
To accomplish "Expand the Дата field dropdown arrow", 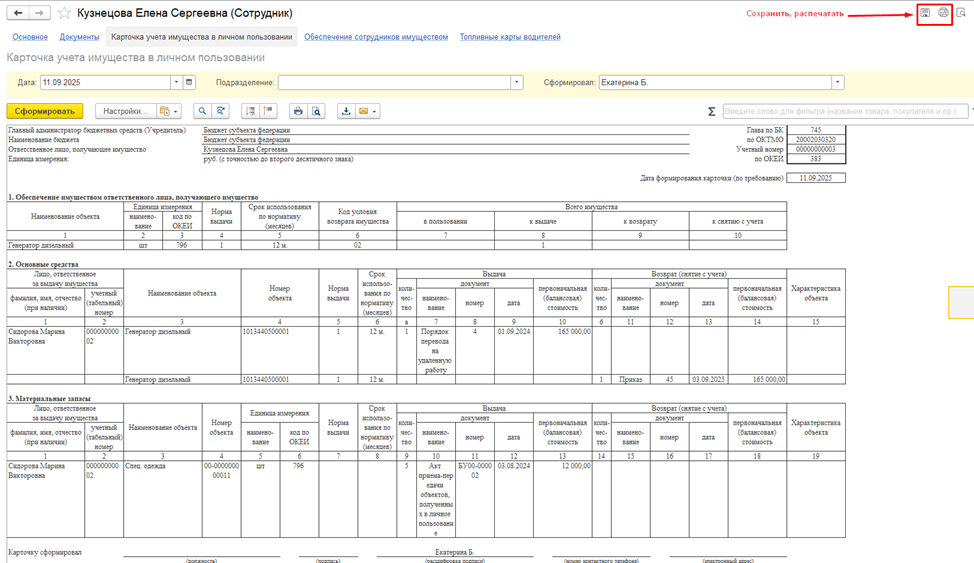I will [x=176, y=82].
